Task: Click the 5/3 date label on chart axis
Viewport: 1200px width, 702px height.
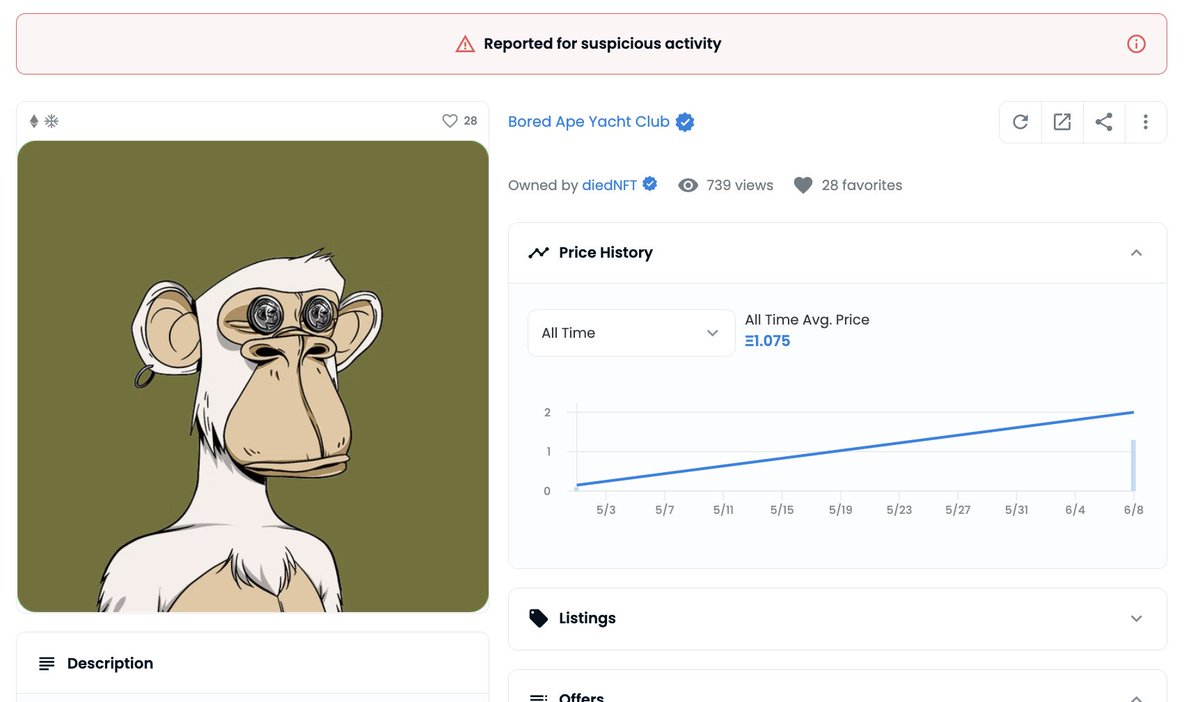Action: point(606,510)
